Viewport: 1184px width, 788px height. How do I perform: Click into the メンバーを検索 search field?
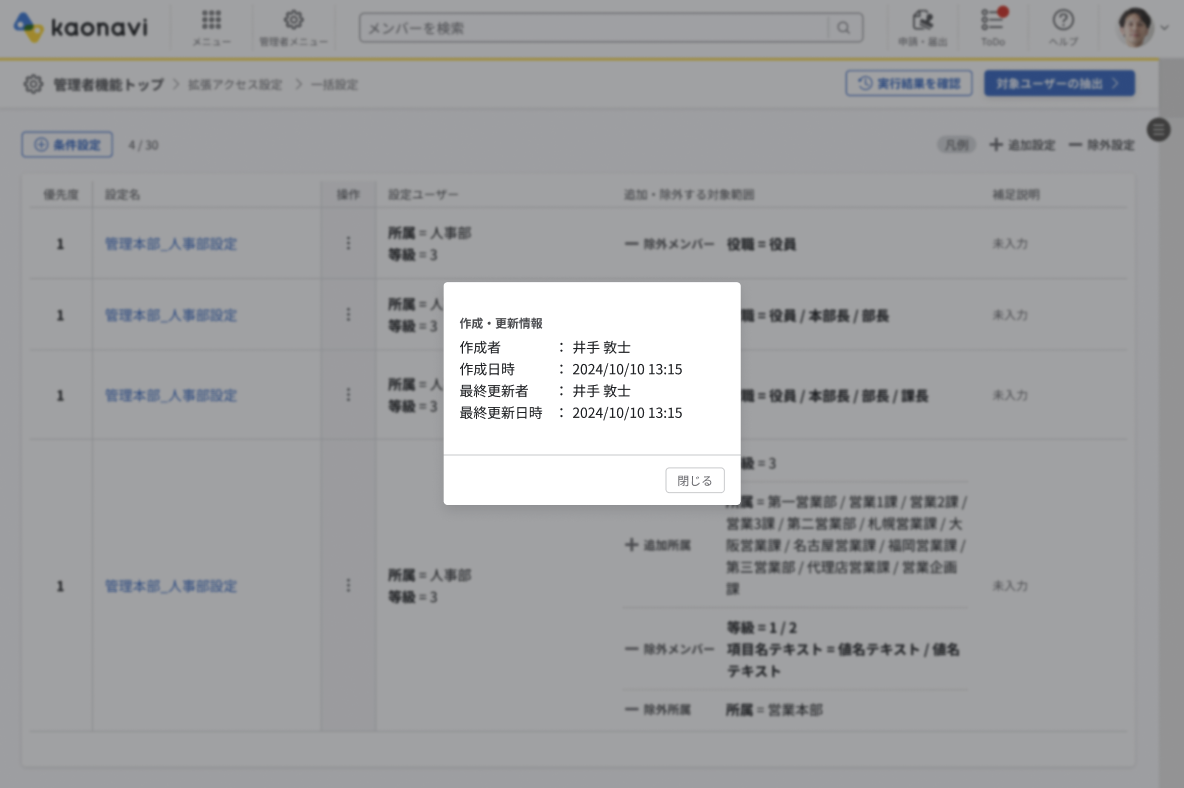click(x=595, y=28)
